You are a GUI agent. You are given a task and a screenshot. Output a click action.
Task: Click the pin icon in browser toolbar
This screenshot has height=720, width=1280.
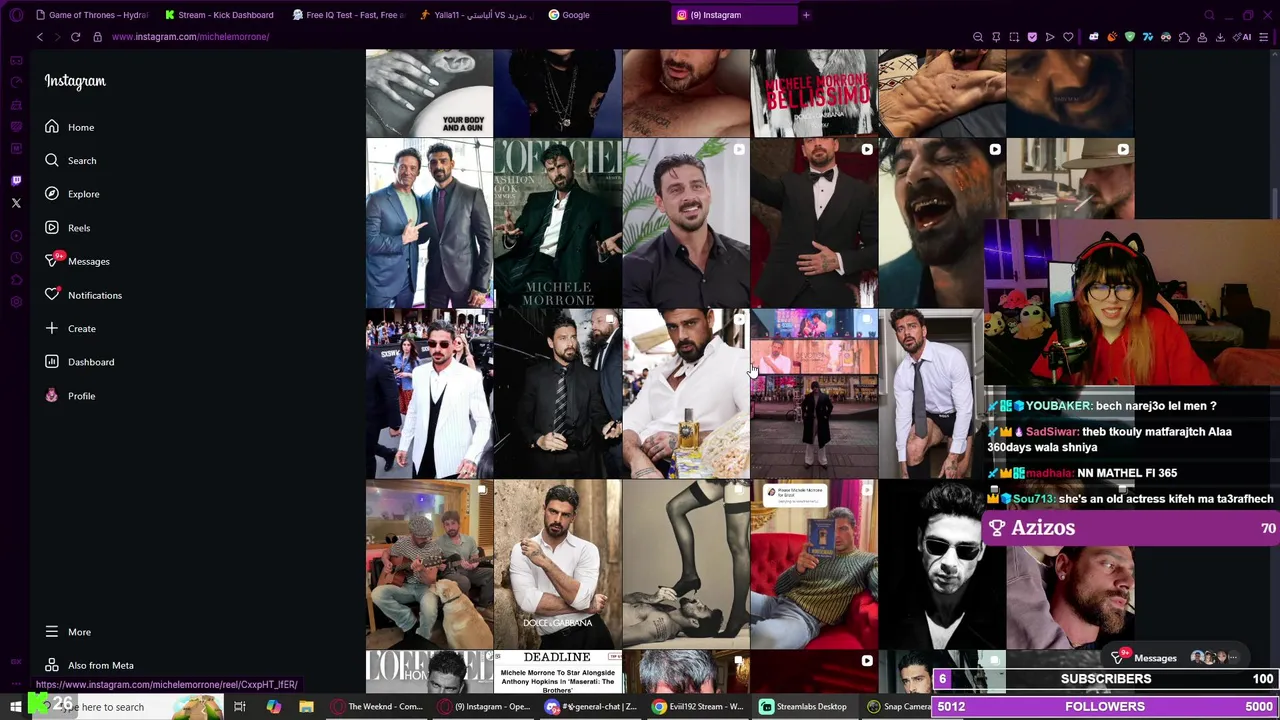(x=996, y=37)
